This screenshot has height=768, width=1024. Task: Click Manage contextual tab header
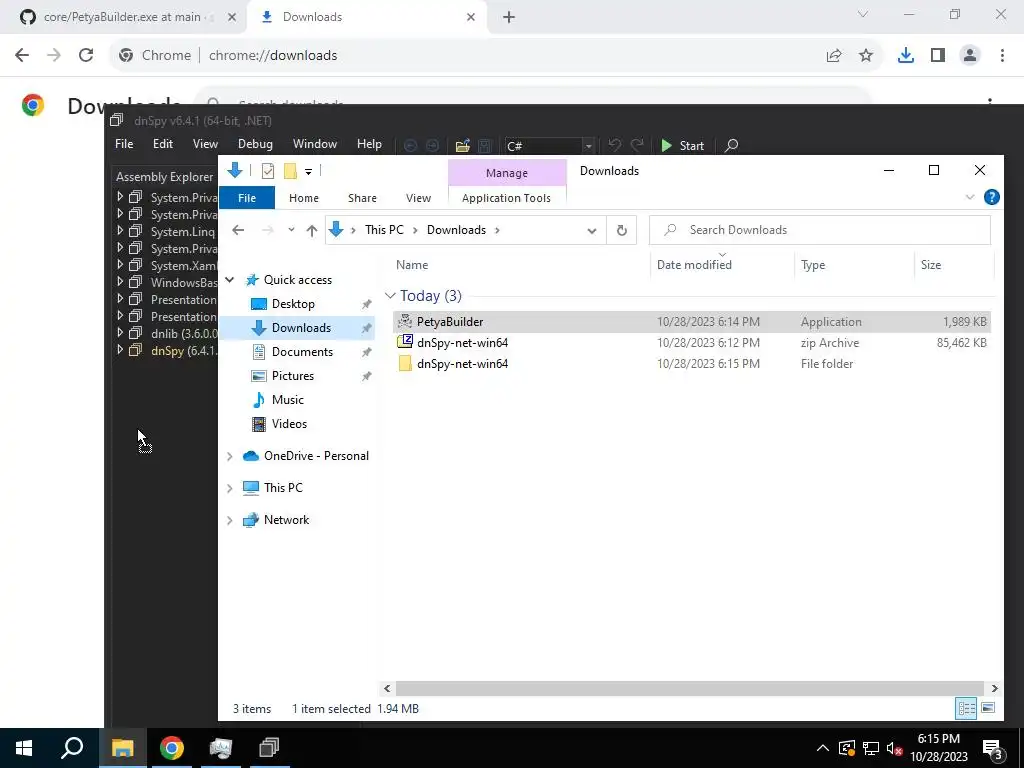tap(507, 173)
